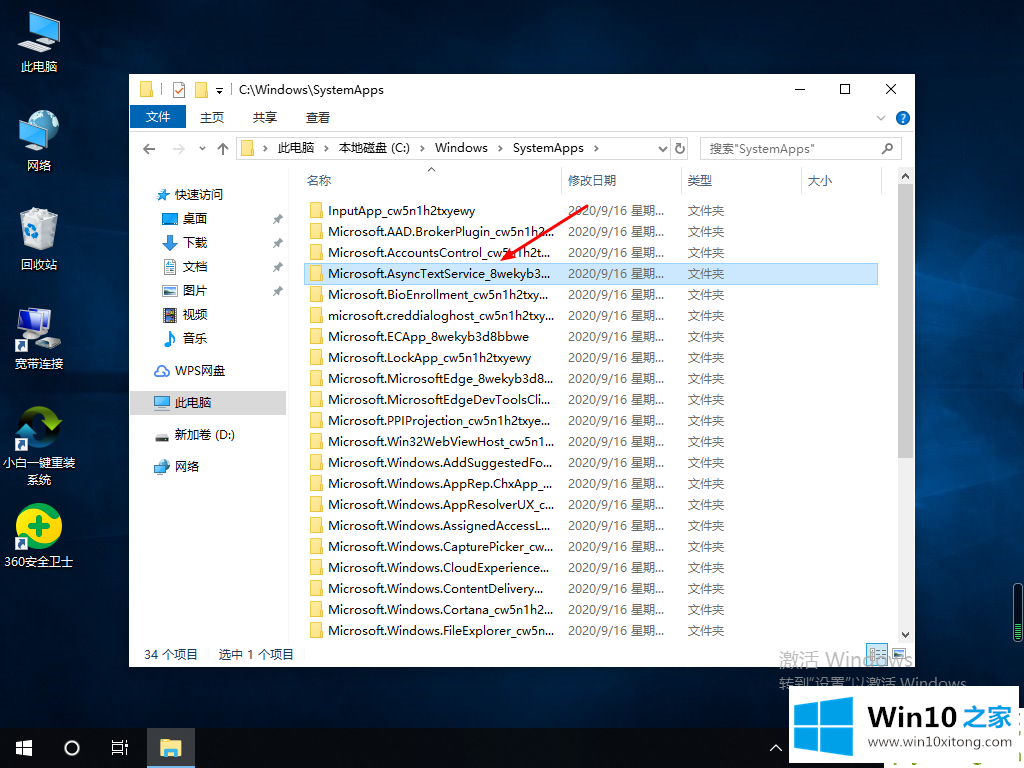The width and height of the screenshot is (1024, 768).
Task: Open the 文件 ribbon tab
Action: coord(157,117)
